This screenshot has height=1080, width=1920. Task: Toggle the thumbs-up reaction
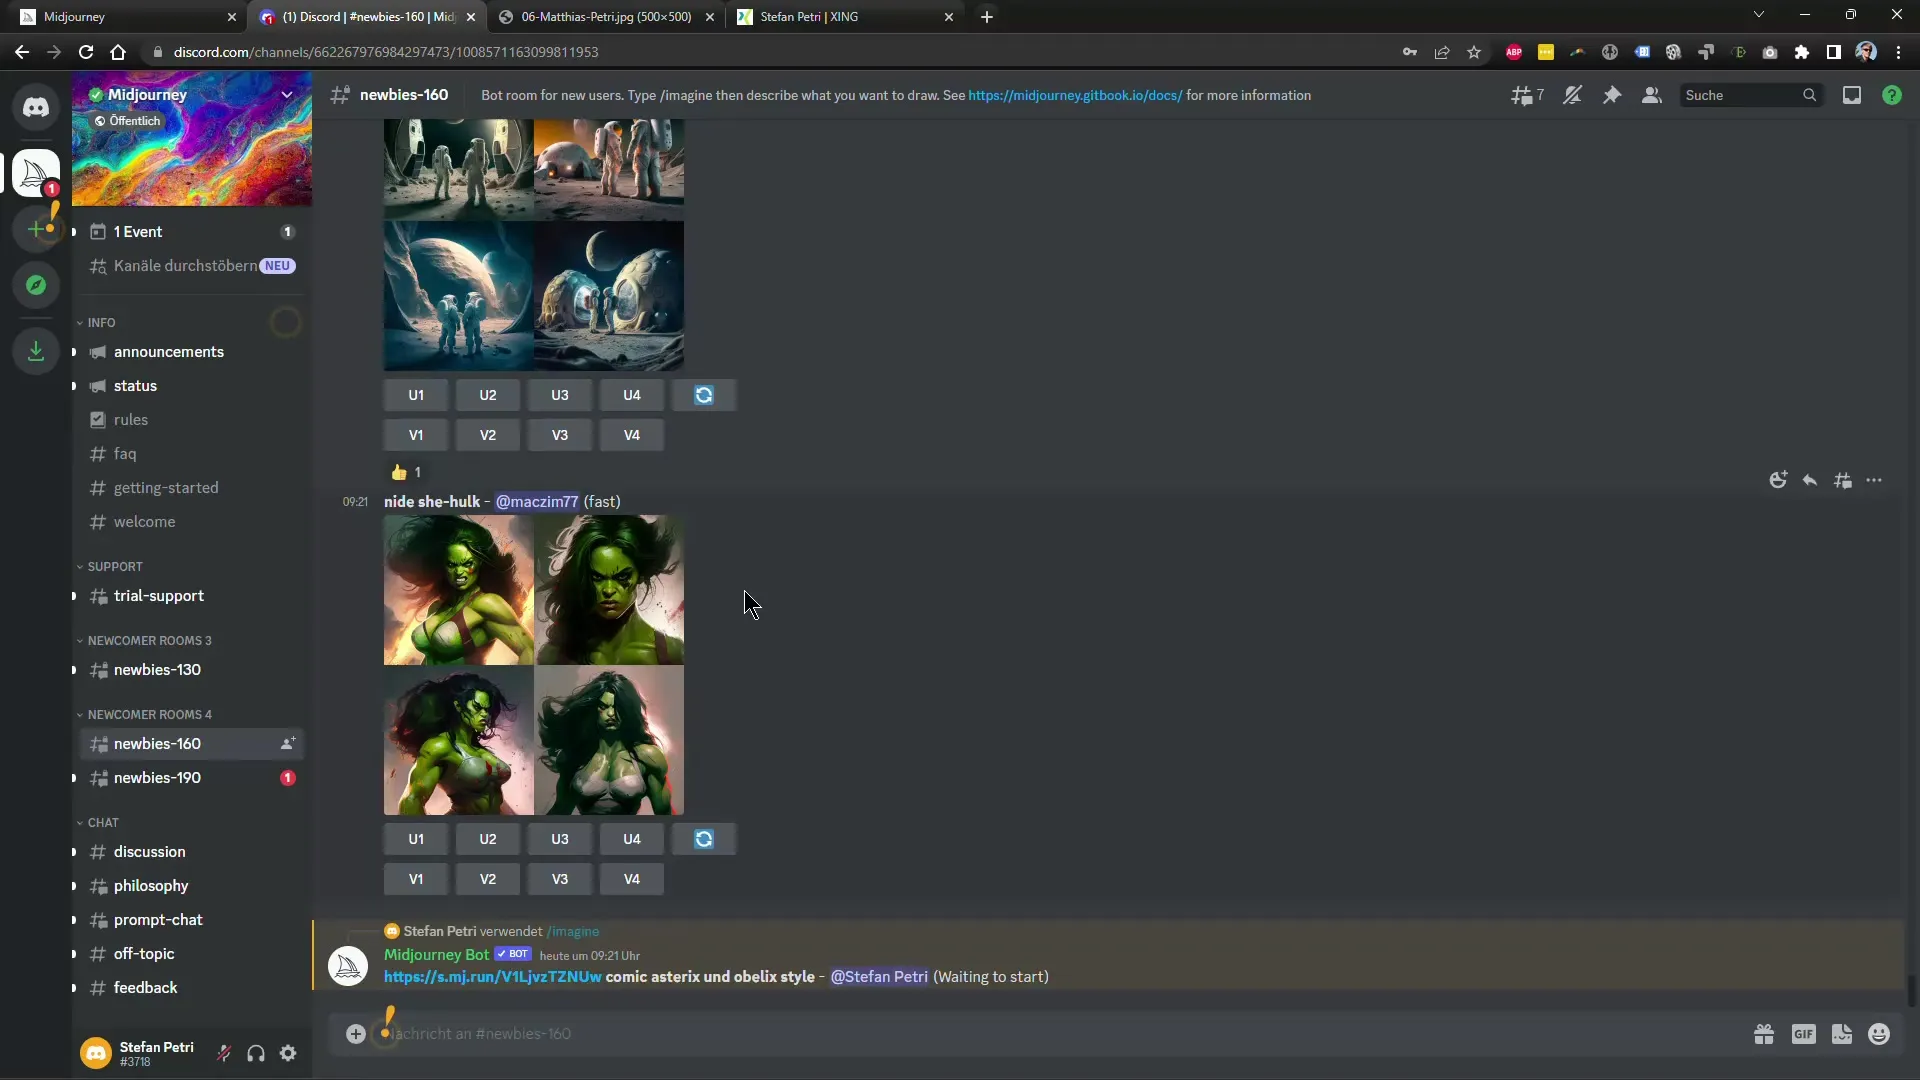point(406,472)
